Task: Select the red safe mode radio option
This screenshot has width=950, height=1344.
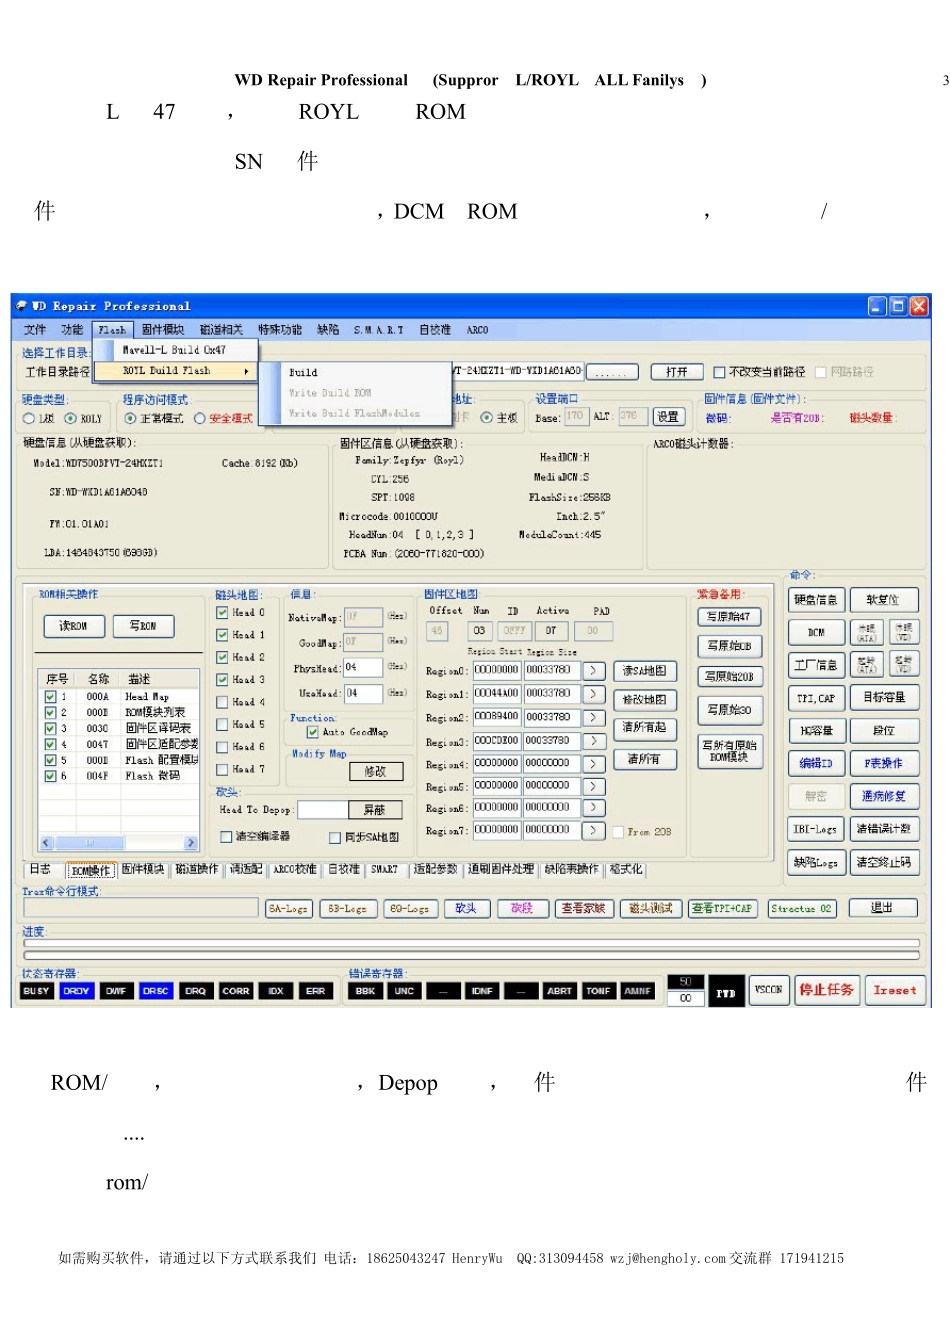Action: [200, 418]
